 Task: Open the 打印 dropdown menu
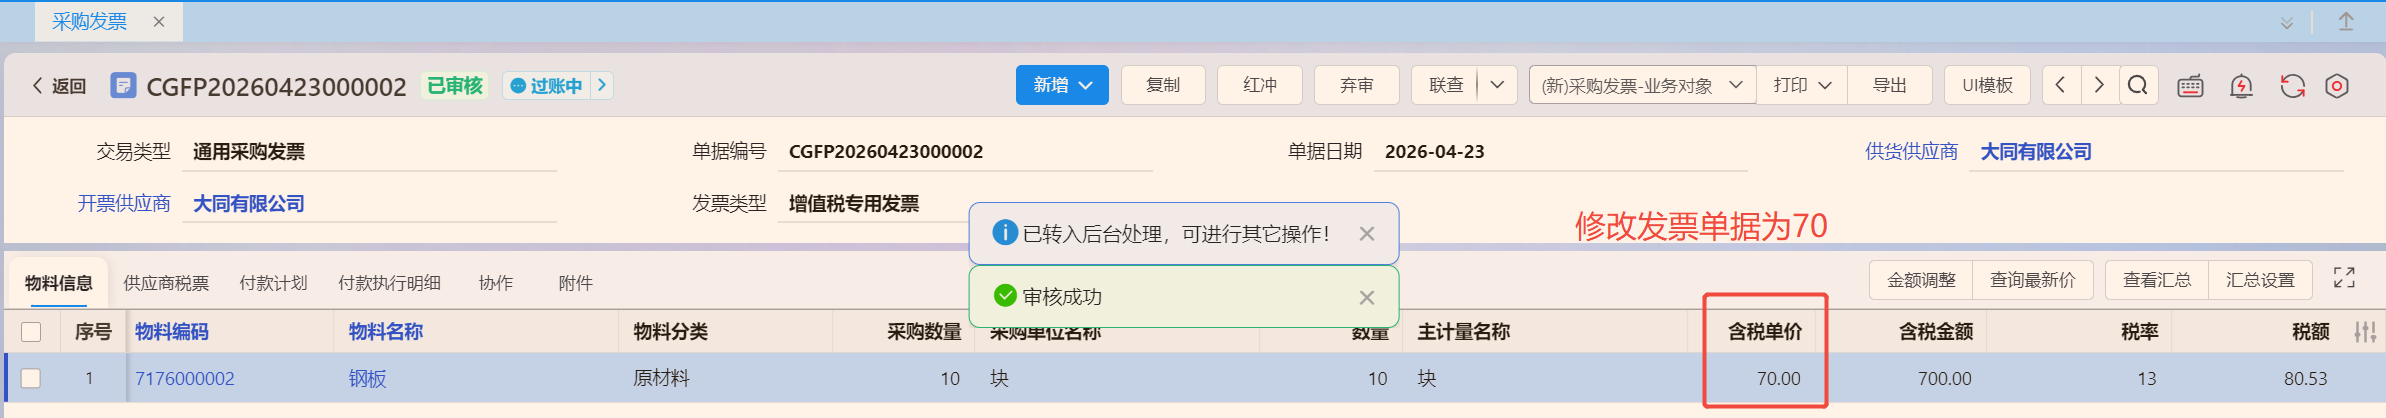(1802, 85)
